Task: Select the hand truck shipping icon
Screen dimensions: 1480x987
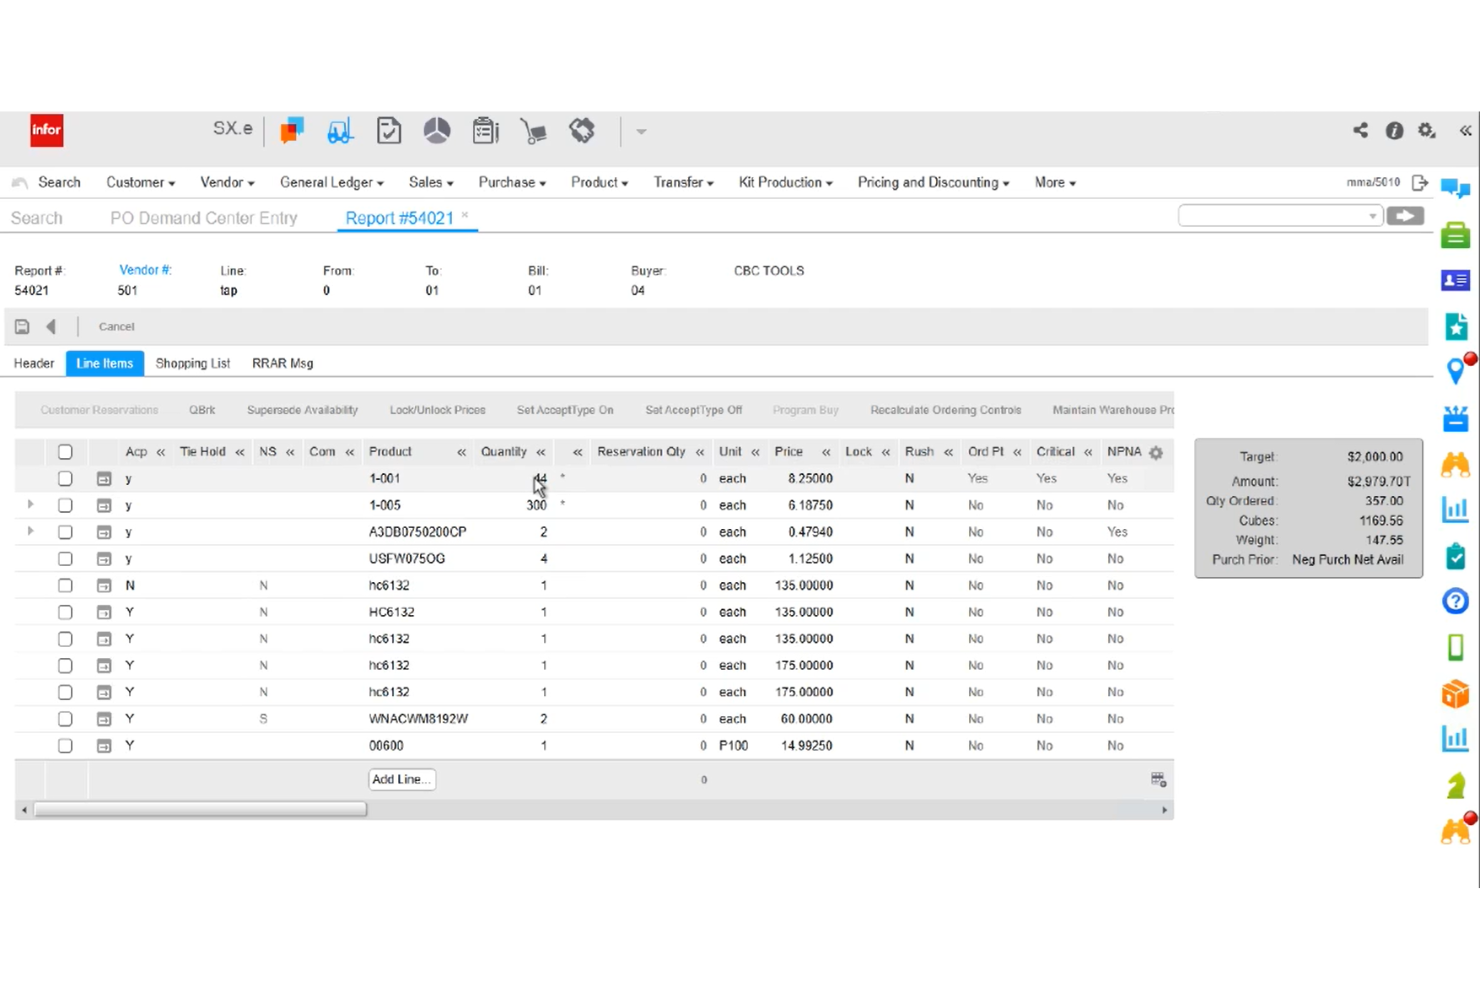Action: coord(533,130)
